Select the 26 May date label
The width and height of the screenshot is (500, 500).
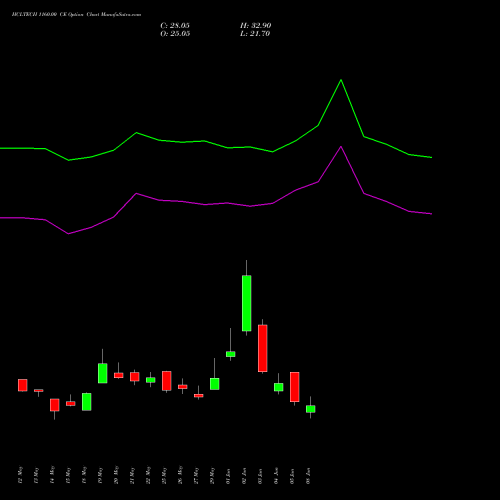(180, 475)
